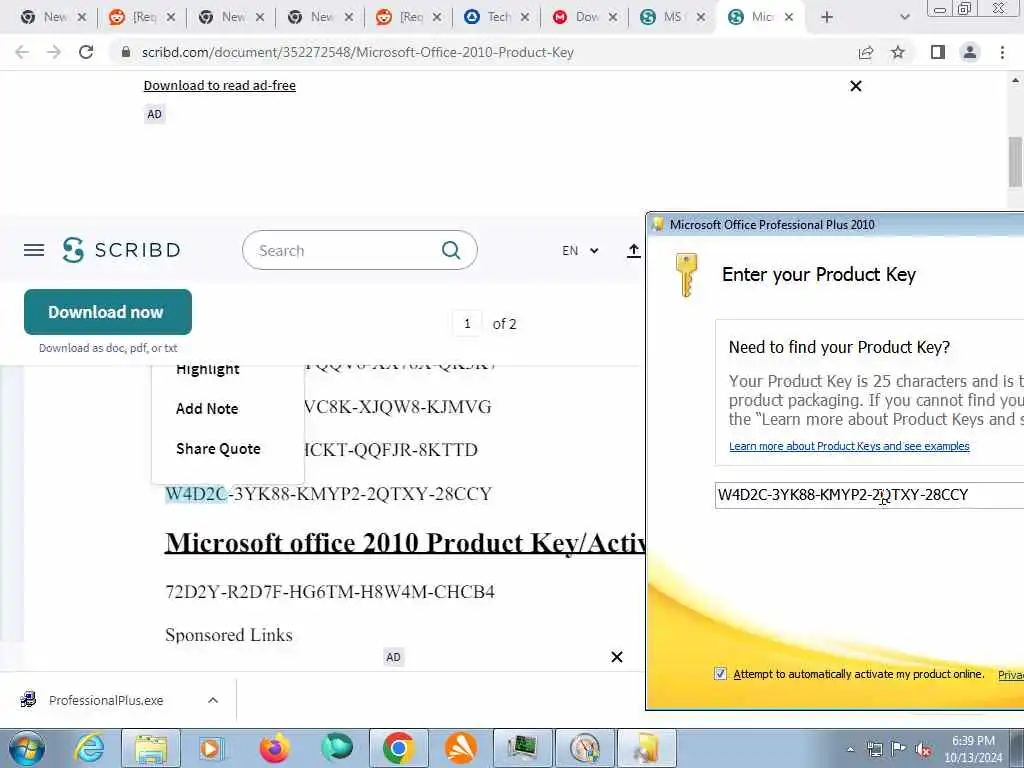The width and height of the screenshot is (1024, 768).
Task: Click the Chrome taskbar icon
Action: [398, 748]
